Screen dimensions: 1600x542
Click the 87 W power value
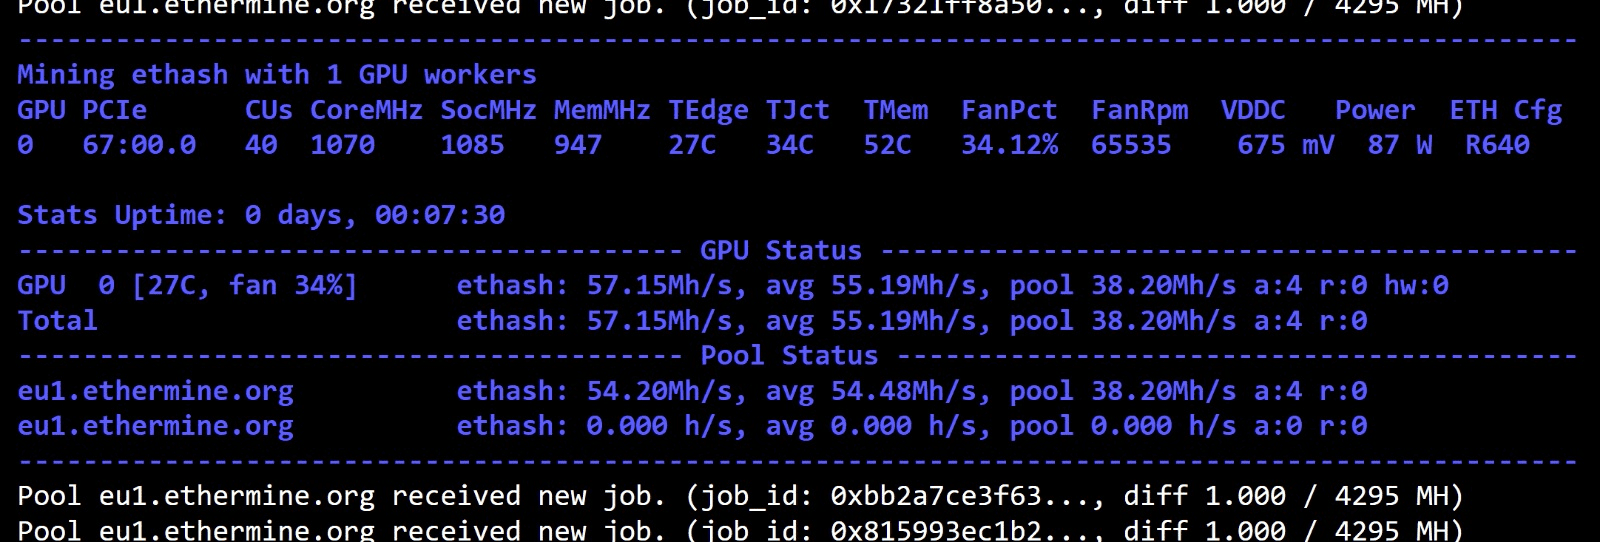(x=1399, y=145)
